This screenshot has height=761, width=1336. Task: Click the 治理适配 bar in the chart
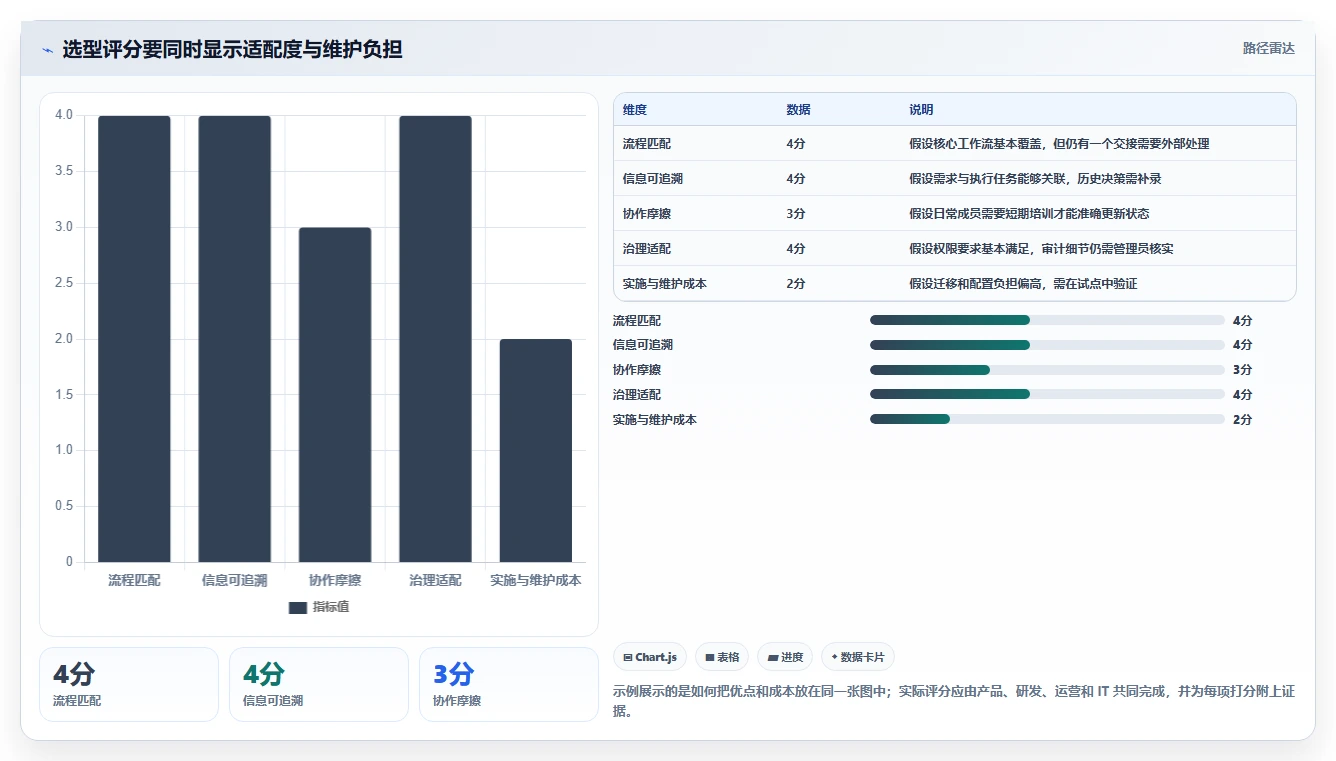tap(435, 339)
